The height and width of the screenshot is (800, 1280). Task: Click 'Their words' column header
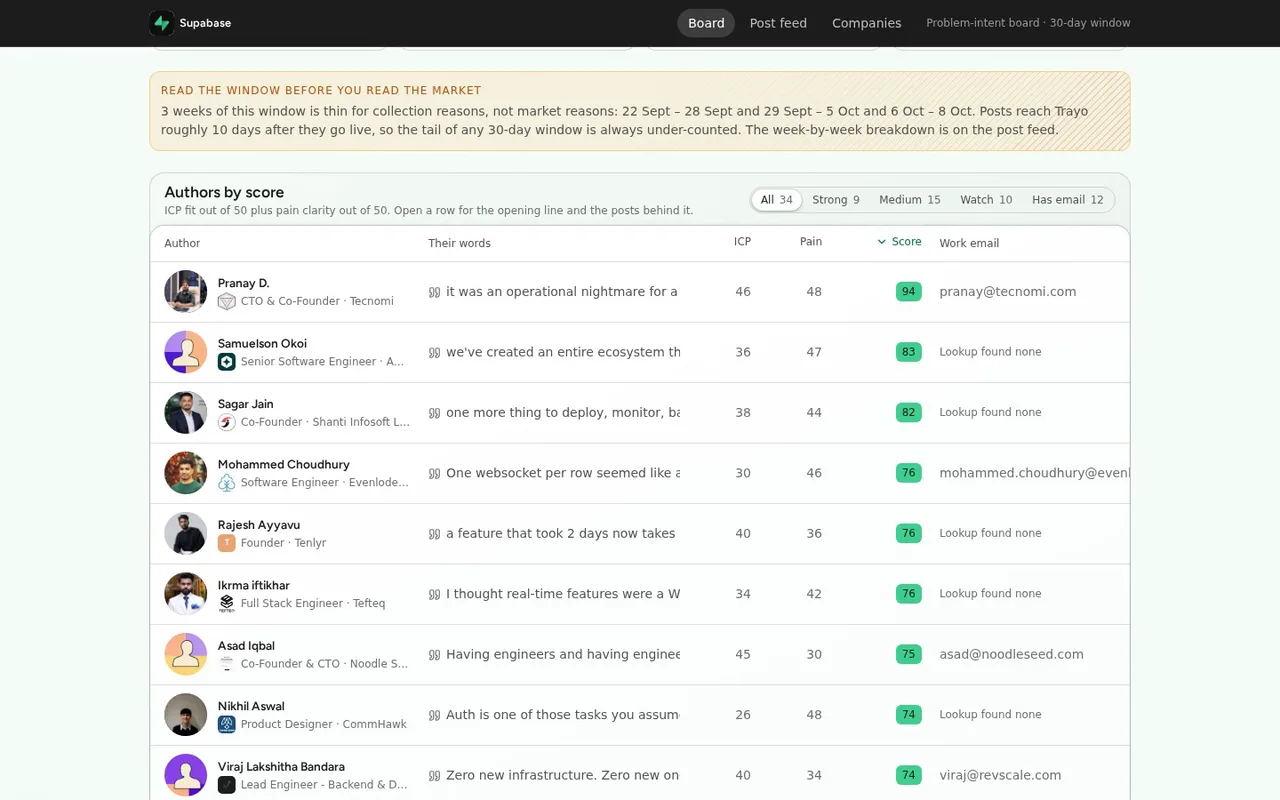[459, 243]
